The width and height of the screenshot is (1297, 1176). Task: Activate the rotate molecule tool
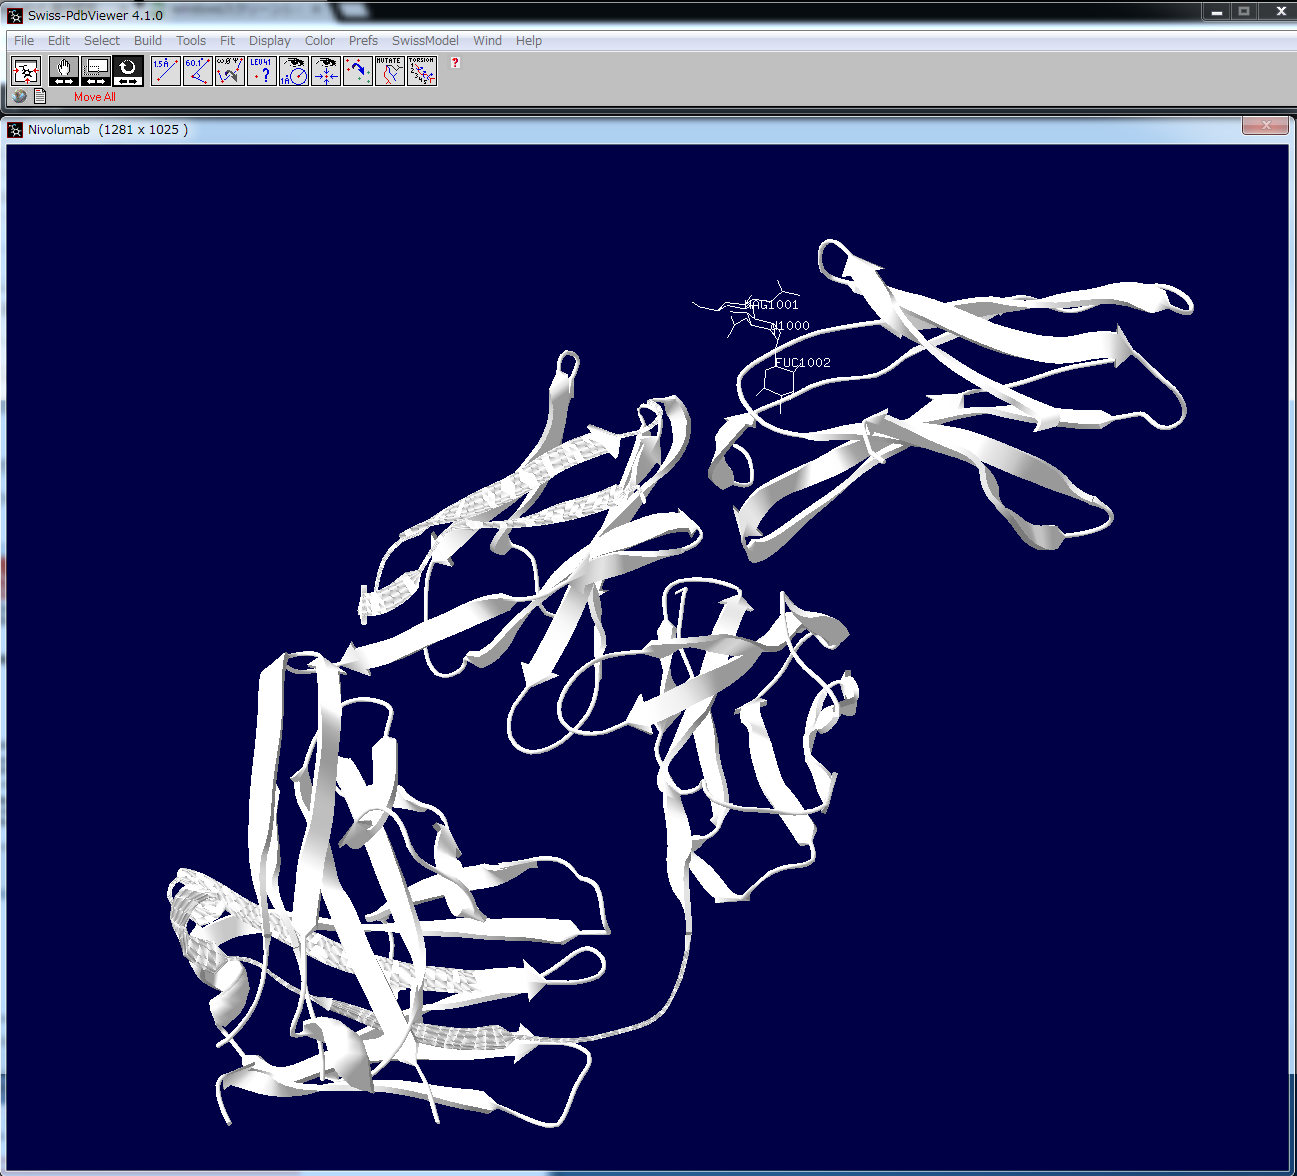(x=128, y=71)
